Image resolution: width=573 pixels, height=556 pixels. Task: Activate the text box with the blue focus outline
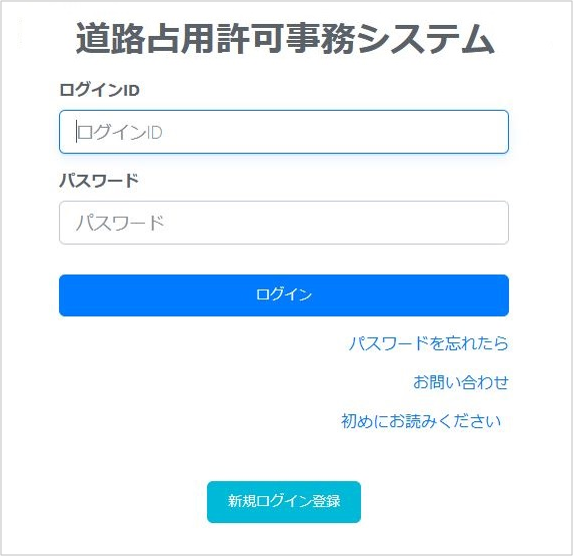pos(284,132)
